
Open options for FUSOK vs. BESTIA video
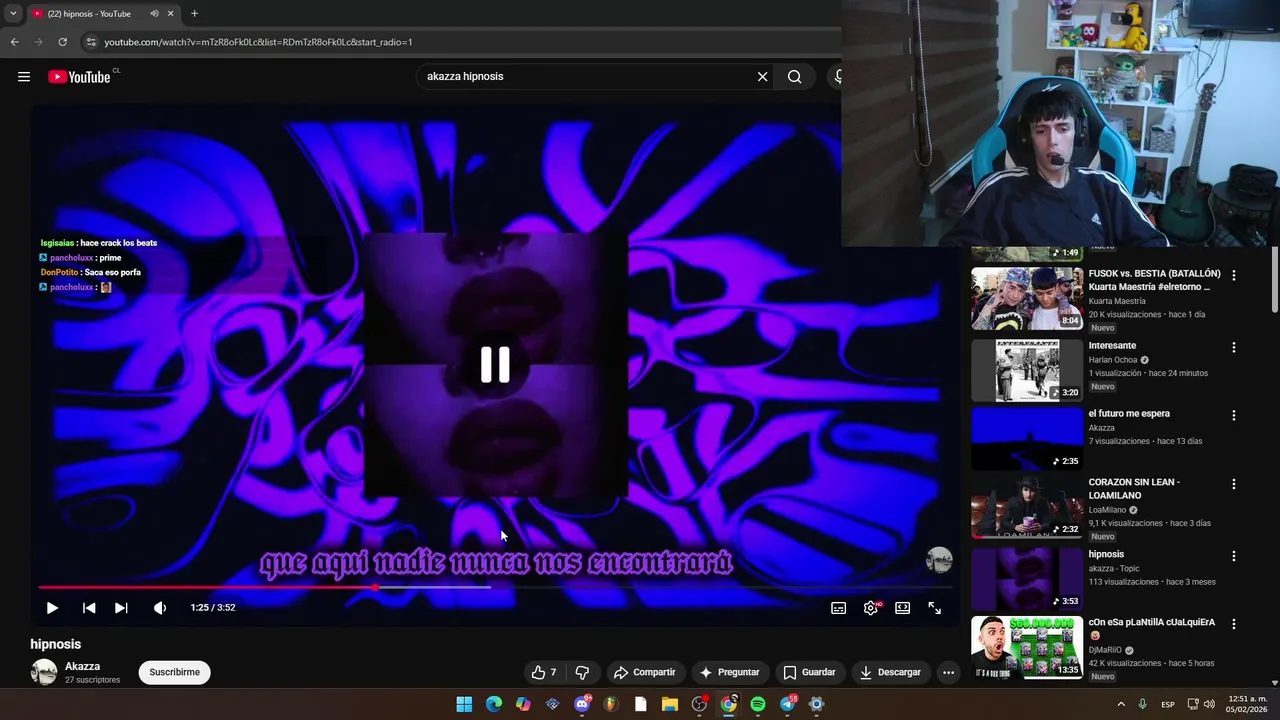pyautogui.click(x=1233, y=275)
